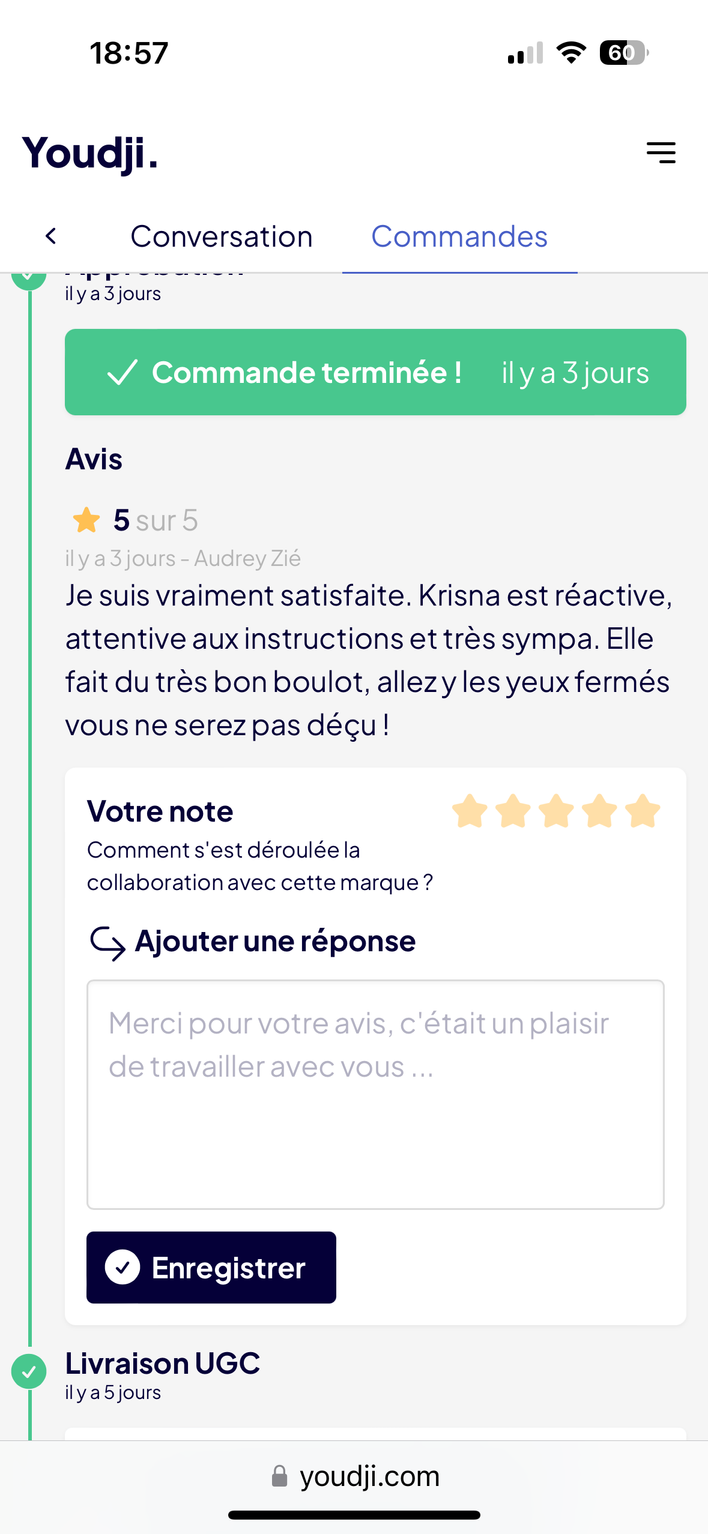The image size is (708, 1534).
Task: Switch to the Conversation tab
Action: [x=221, y=236]
